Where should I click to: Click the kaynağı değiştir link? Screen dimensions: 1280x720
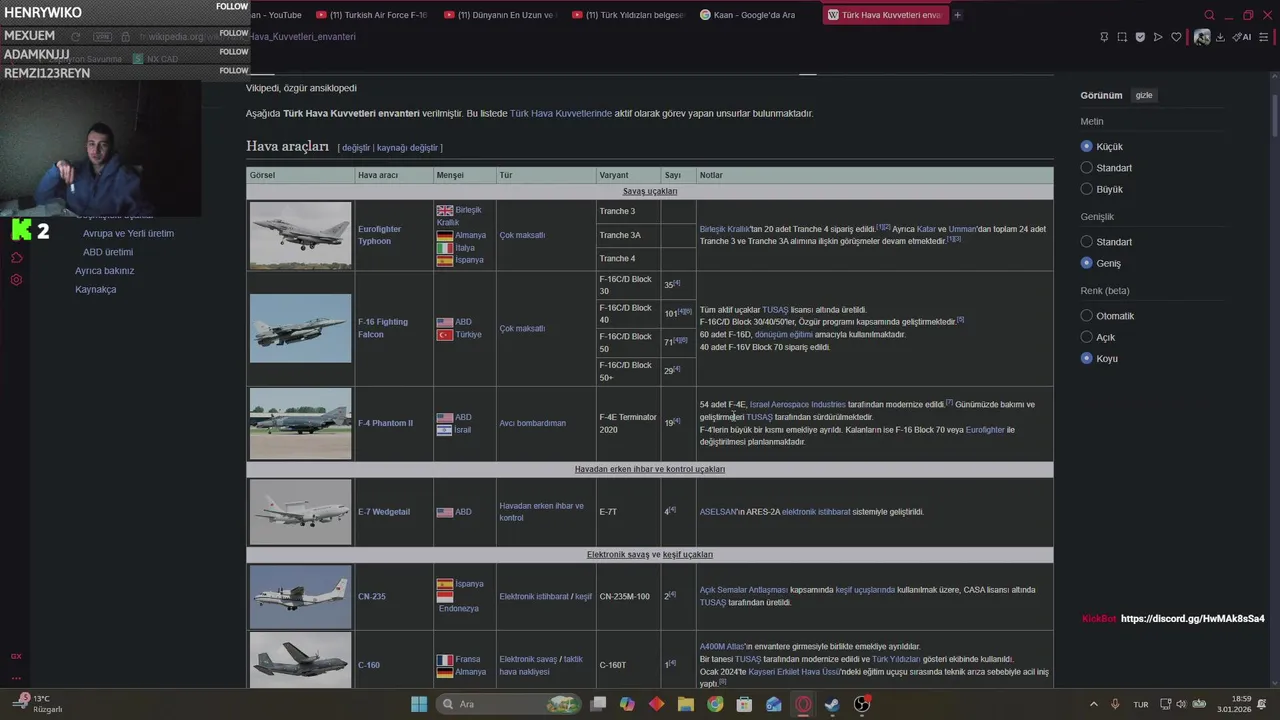point(407,148)
